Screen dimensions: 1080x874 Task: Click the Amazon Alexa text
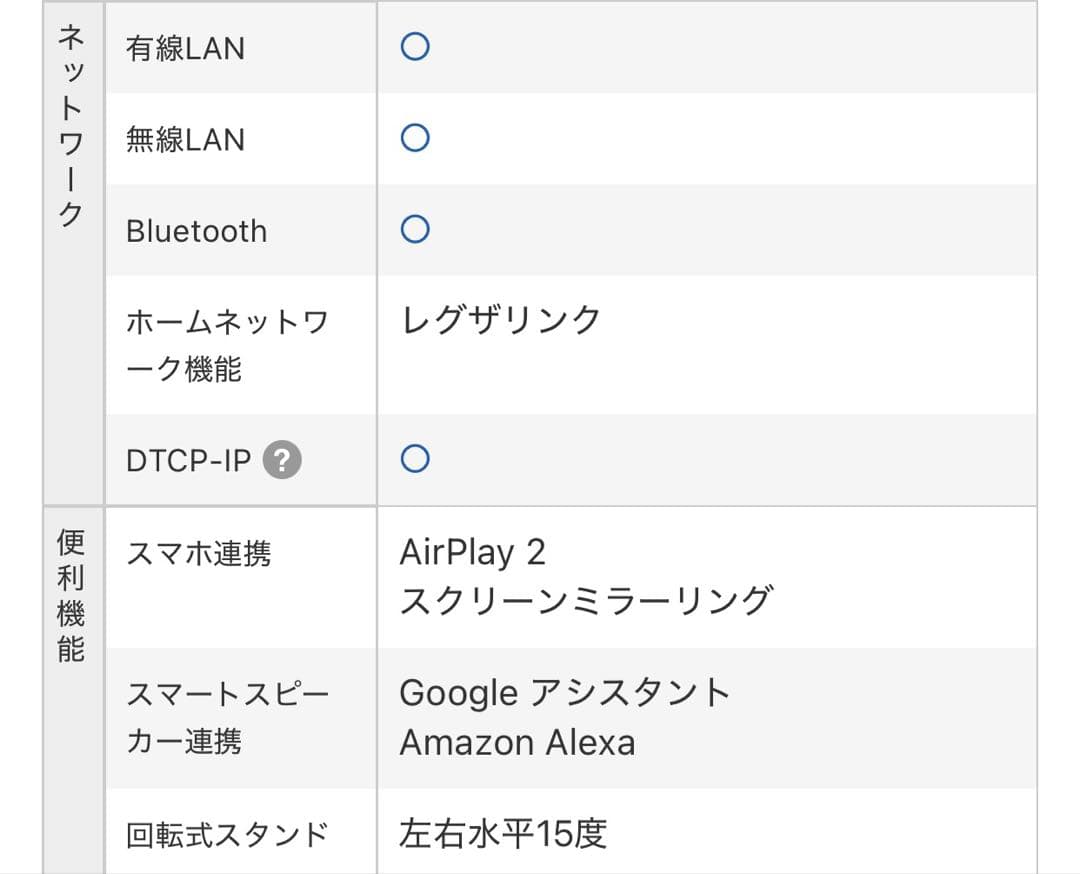[x=517, y=743]
